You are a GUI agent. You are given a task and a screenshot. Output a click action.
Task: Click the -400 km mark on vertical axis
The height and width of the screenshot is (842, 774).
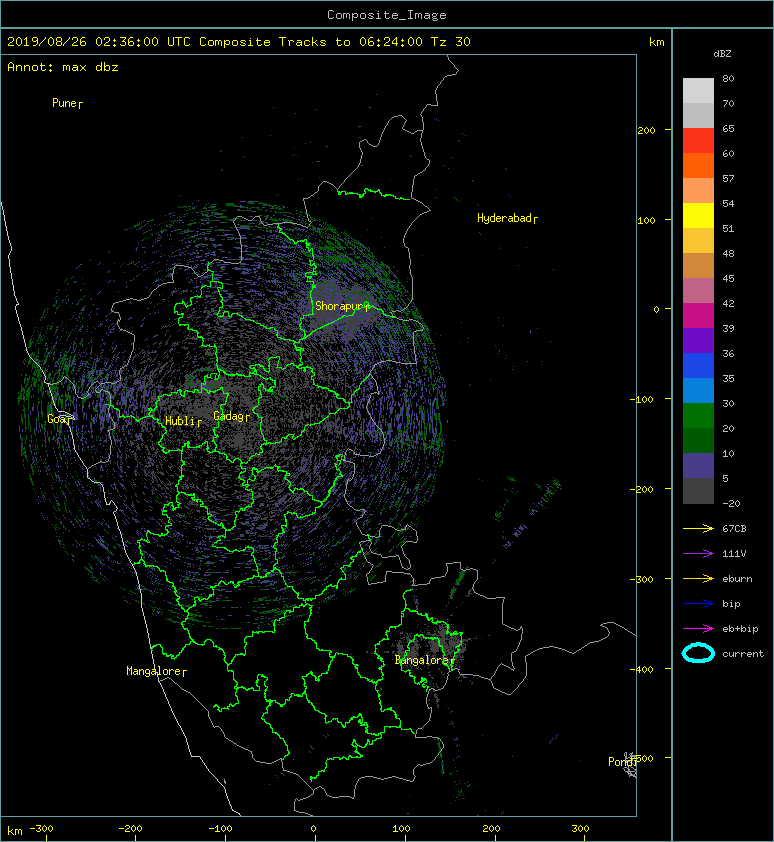pos(642,669)
